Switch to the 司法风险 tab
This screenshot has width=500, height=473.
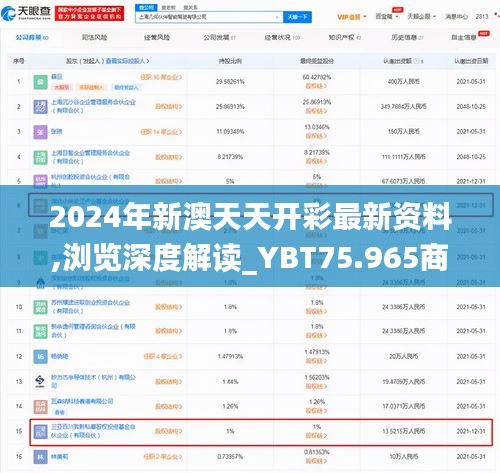tap(95, 37)
